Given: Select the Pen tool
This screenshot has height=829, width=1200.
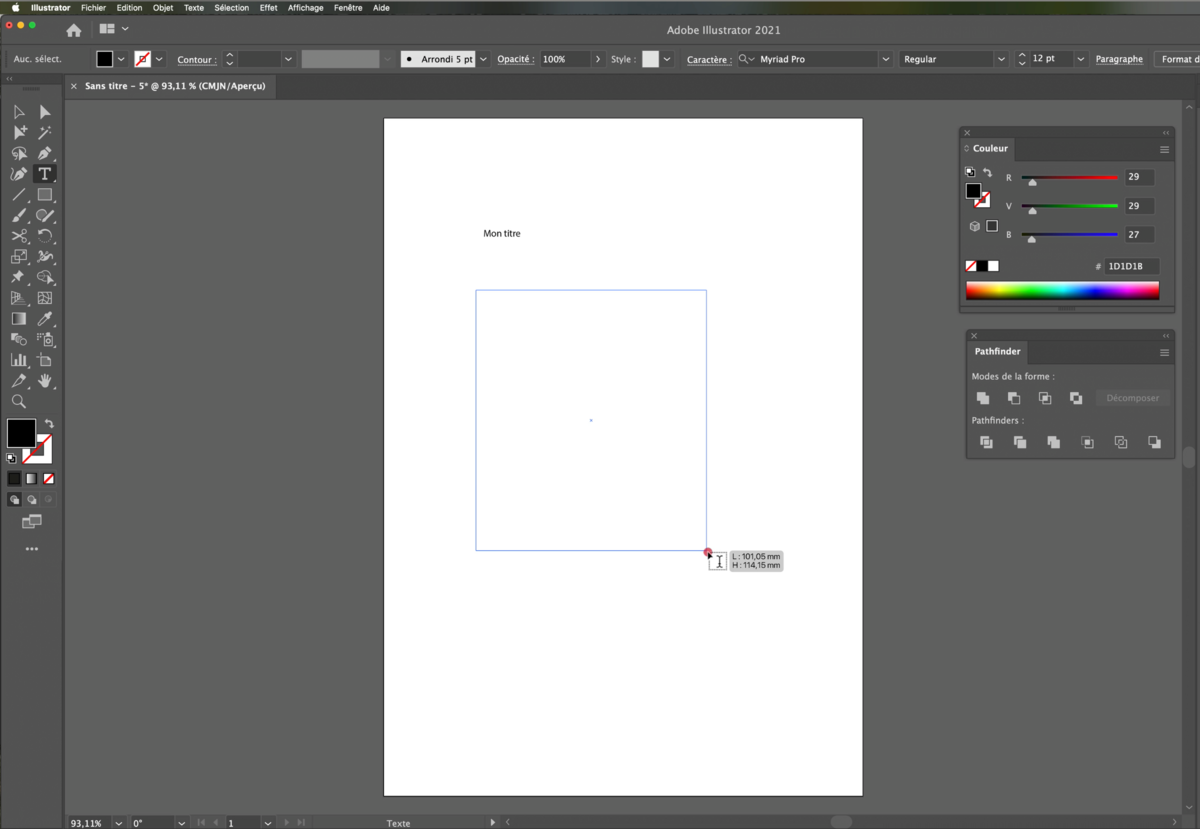Looking at the screenshot, I should 45,153.
